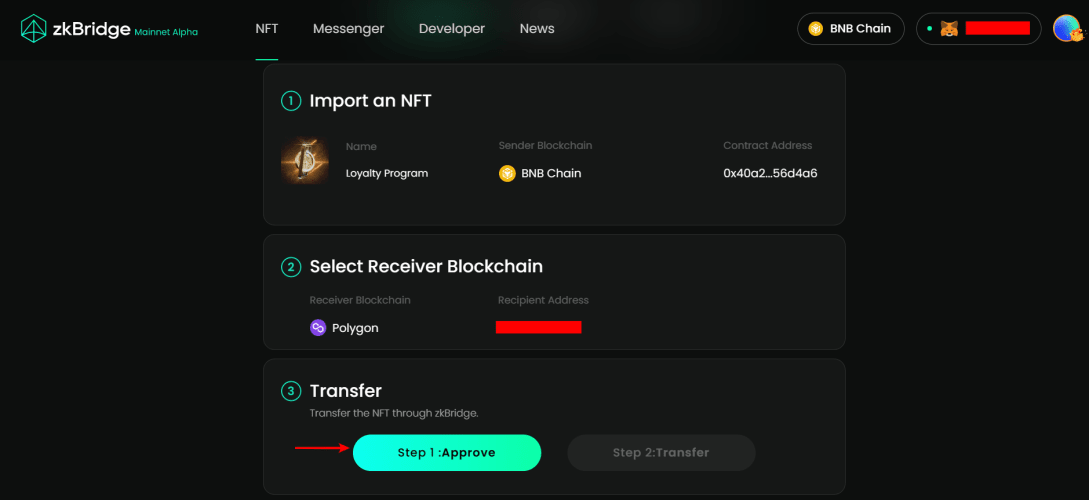
Task: Switch to the Messenger tab
Action: click(x=348, y=29)
